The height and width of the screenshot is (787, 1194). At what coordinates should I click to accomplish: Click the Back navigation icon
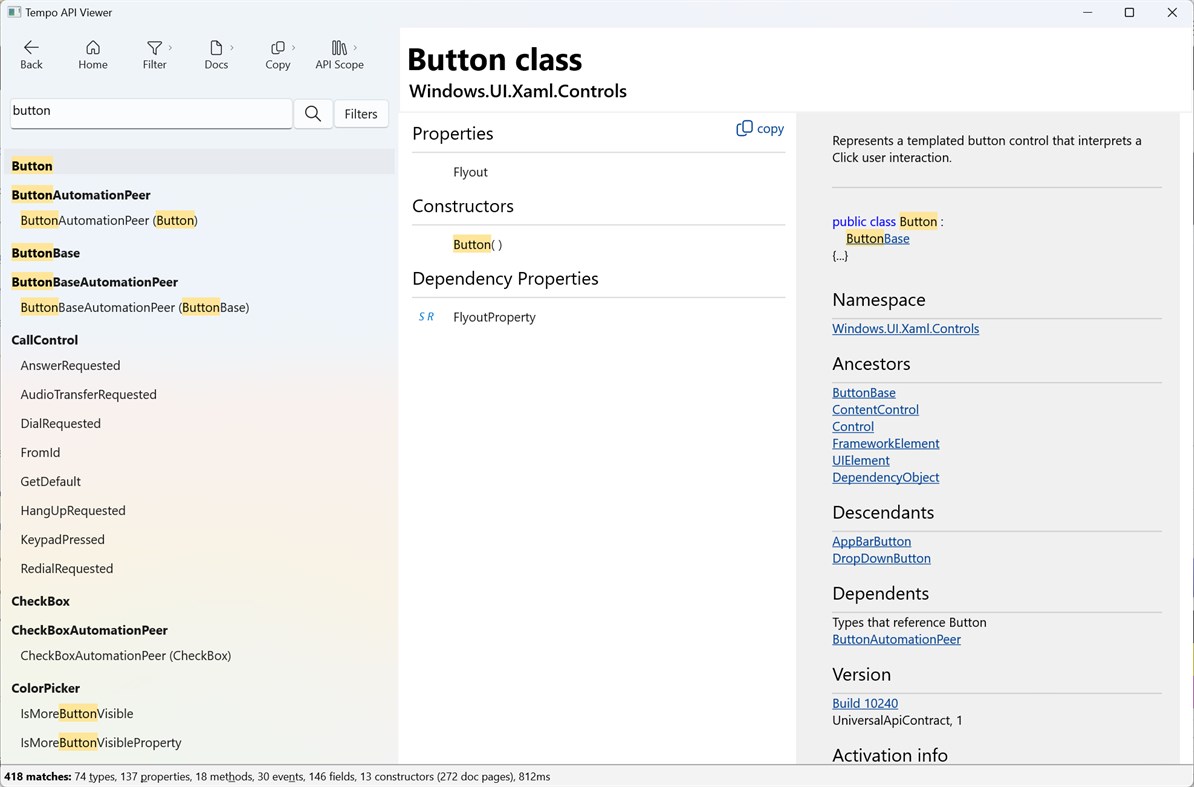click(x=31, y=47)
